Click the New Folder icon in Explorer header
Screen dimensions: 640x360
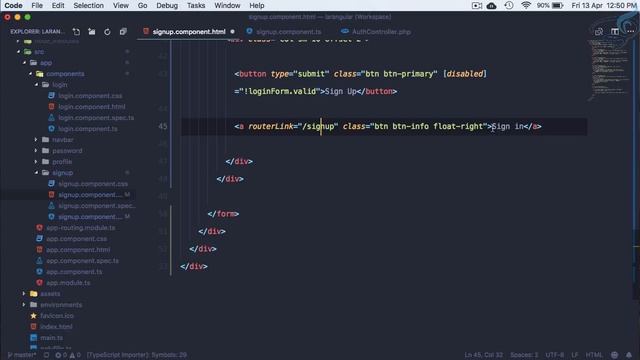[92, 31]
